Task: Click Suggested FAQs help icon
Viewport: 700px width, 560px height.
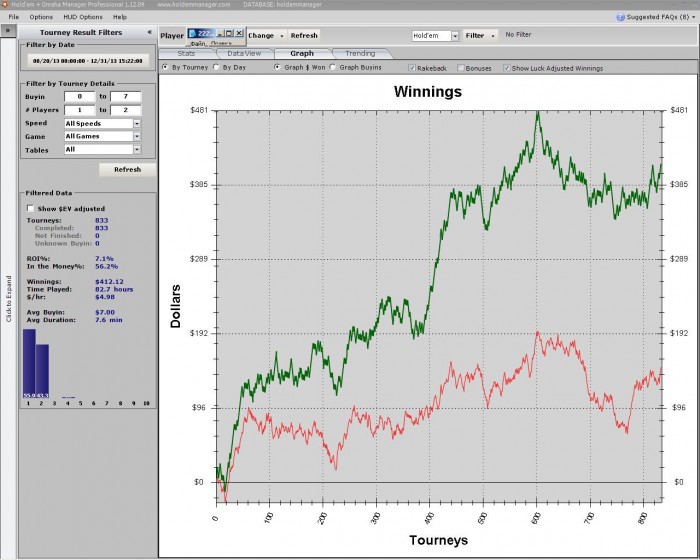Action: point(620,17)
